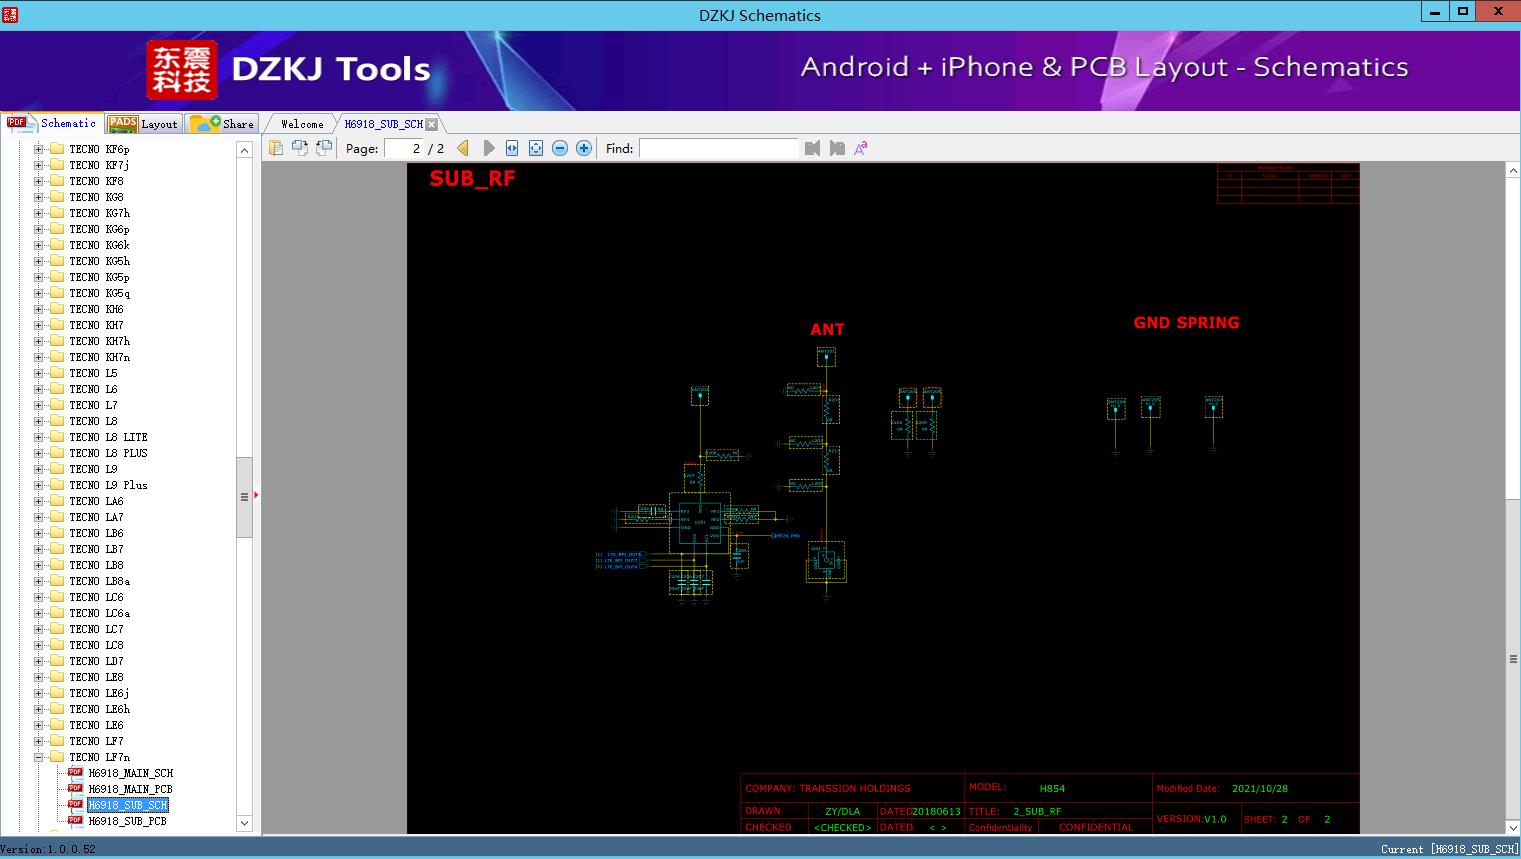Expand the TECNO LE6j folder

[x=38, y=693]
